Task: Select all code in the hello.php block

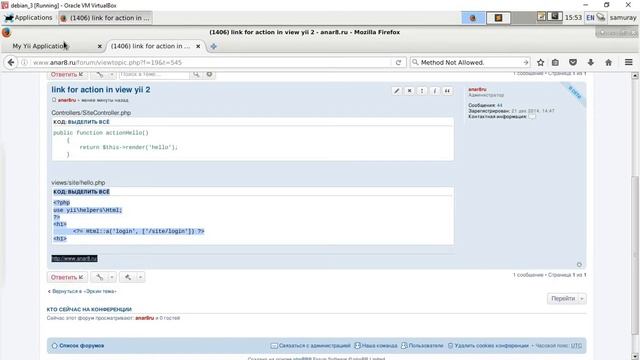Action: pyautogui.click(x=89, y=192)
